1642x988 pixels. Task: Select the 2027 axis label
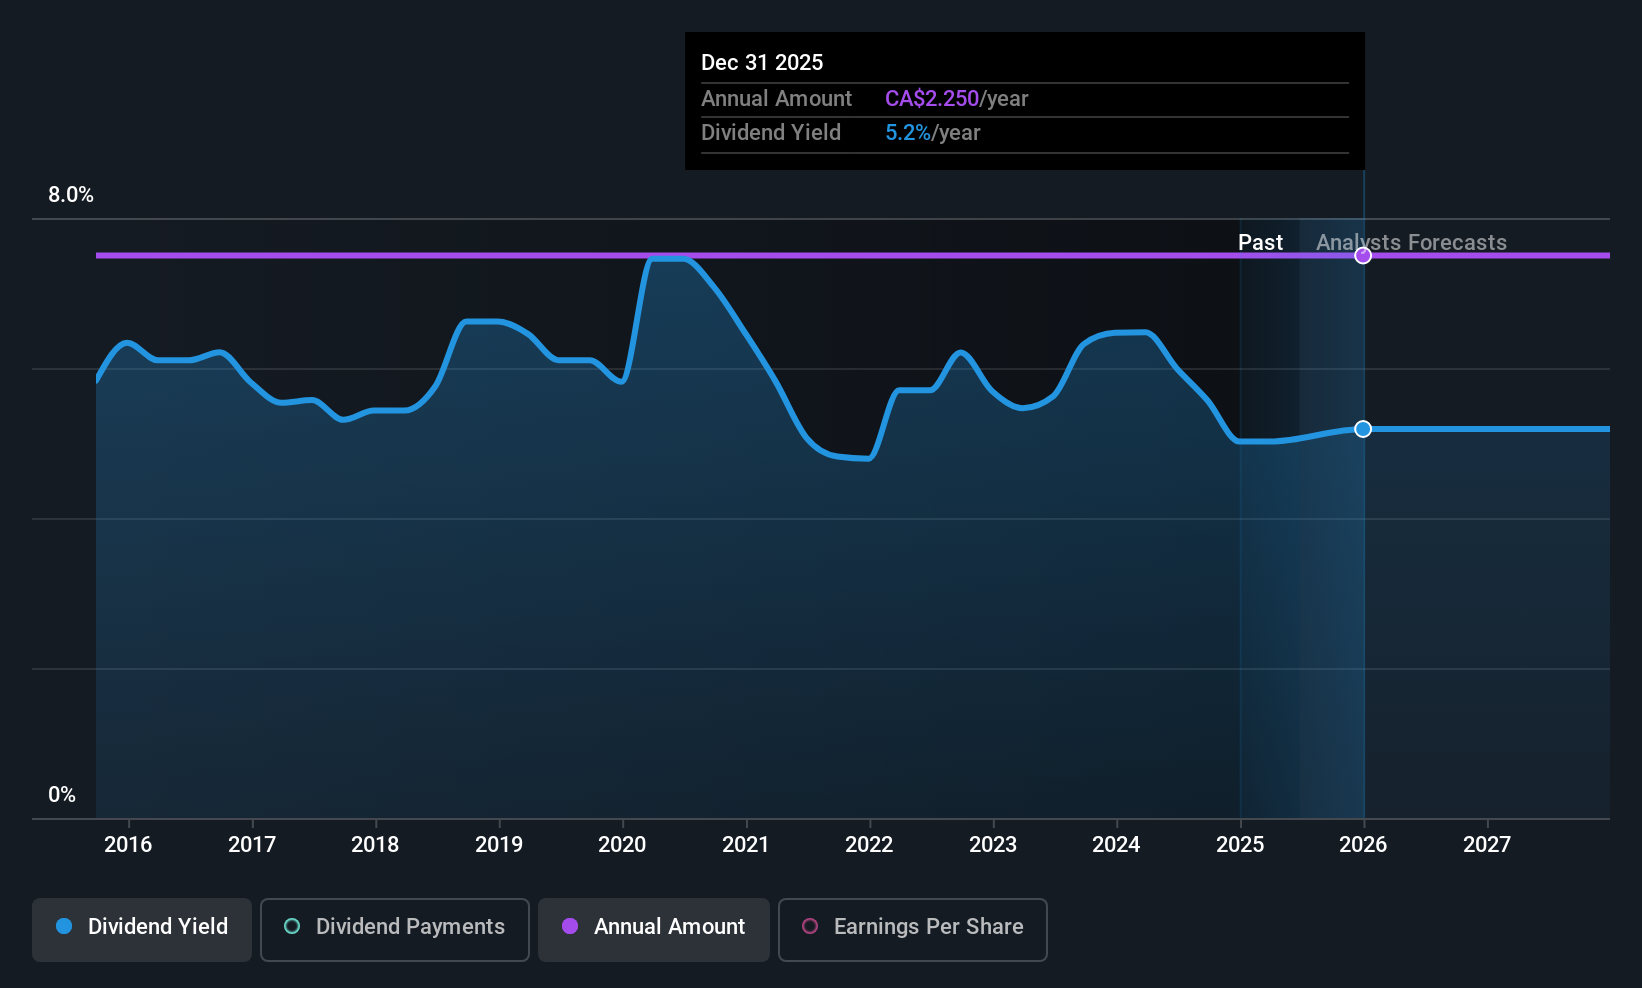click(1487, 845)
